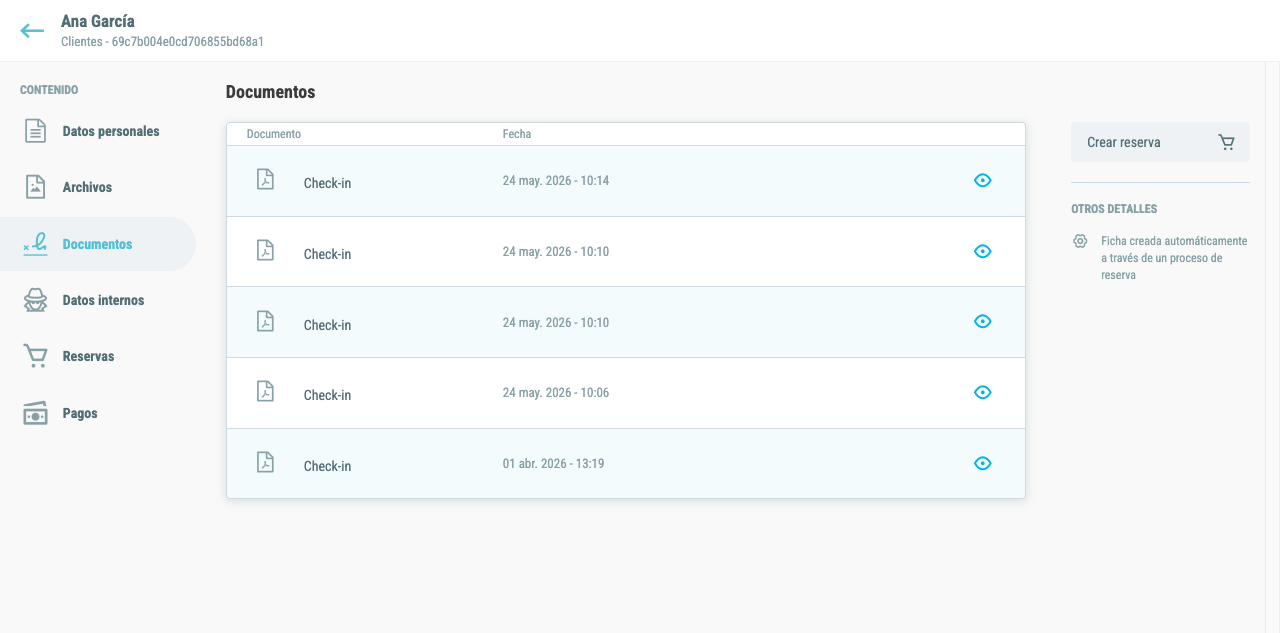View the Check-in document from 10:06
Viewport: 1280px width, 633px height.
click(983, 392)
